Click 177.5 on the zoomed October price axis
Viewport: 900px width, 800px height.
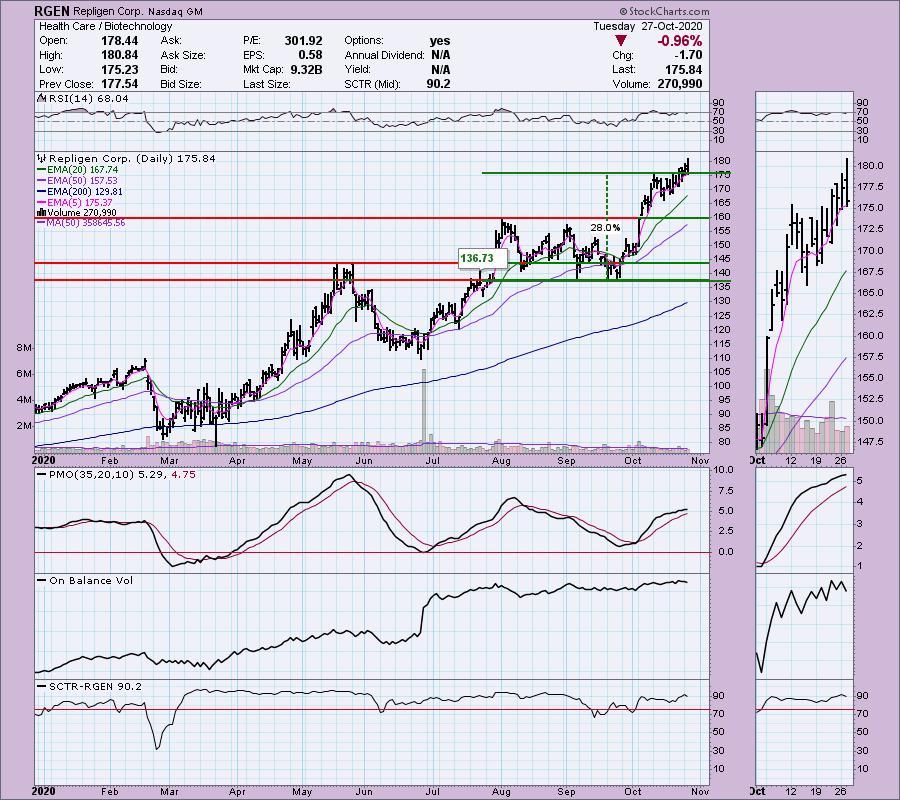point(870,187)
